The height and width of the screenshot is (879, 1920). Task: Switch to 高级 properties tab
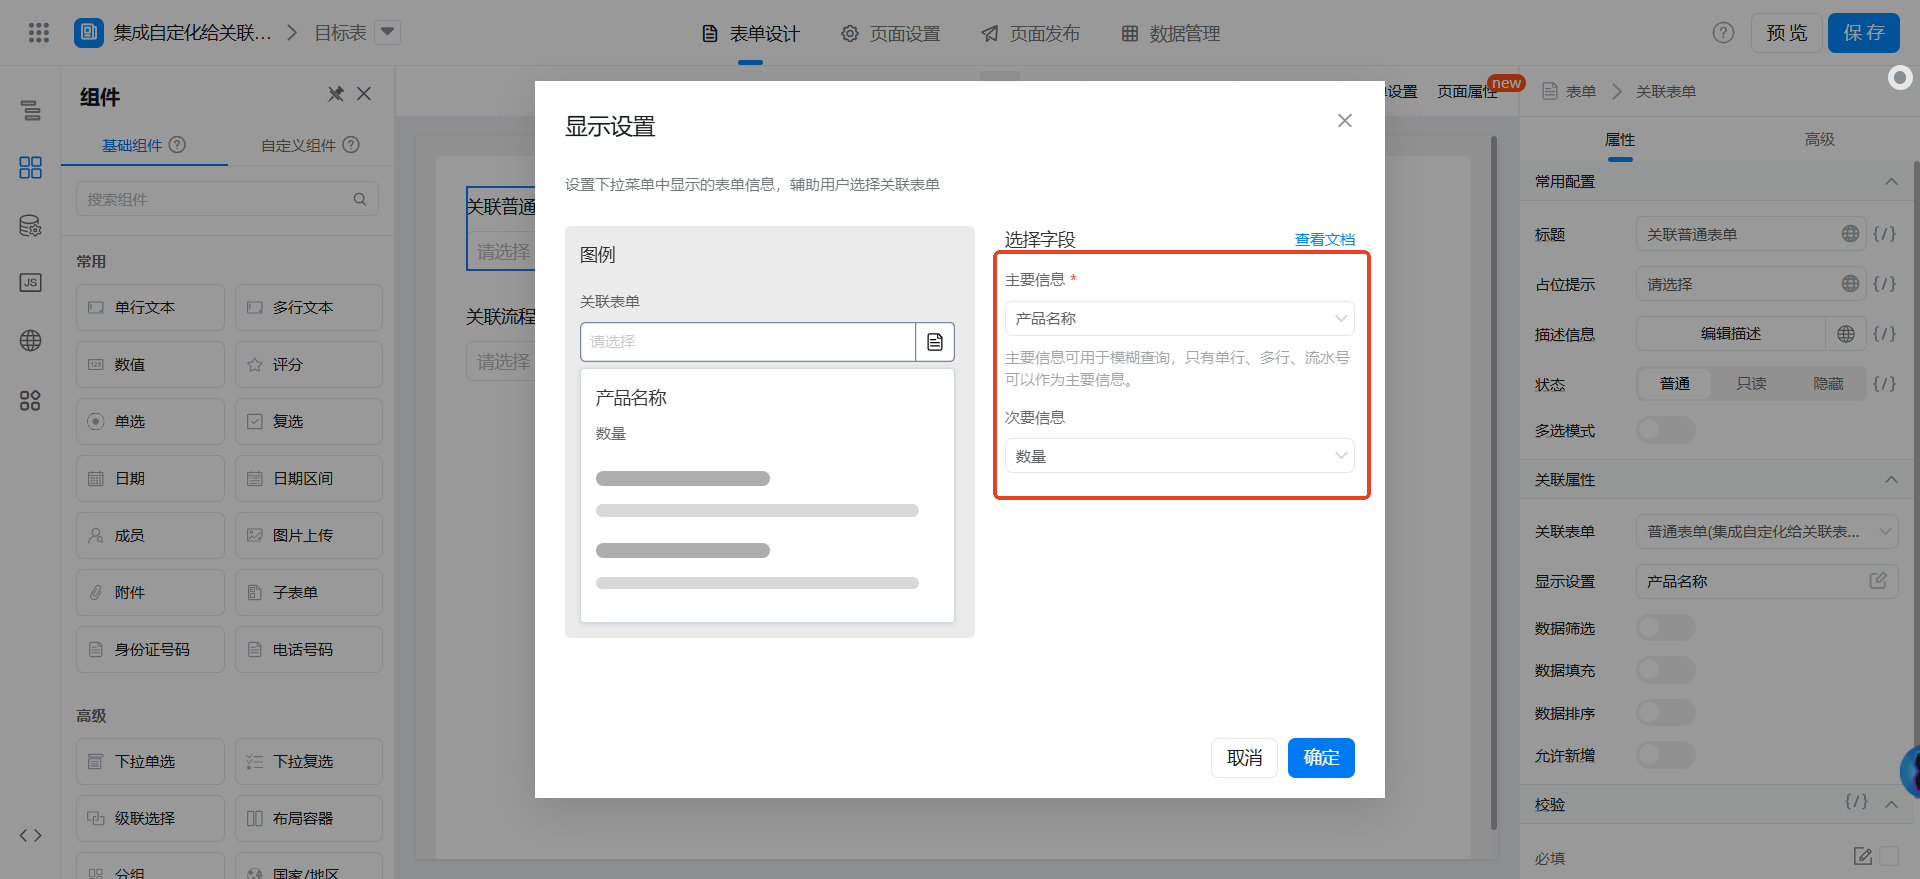pos(1819,139)
